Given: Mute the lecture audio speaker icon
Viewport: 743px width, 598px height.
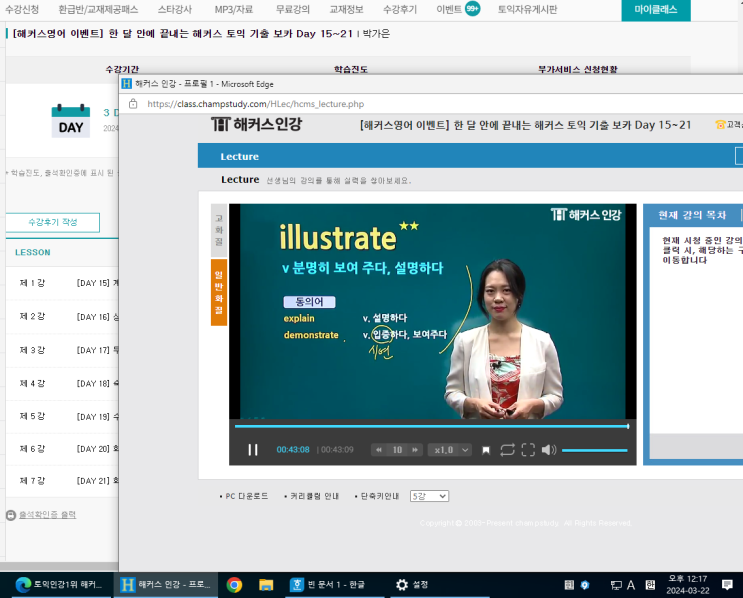Looking at the screenshot, I should tap(548, 450).
